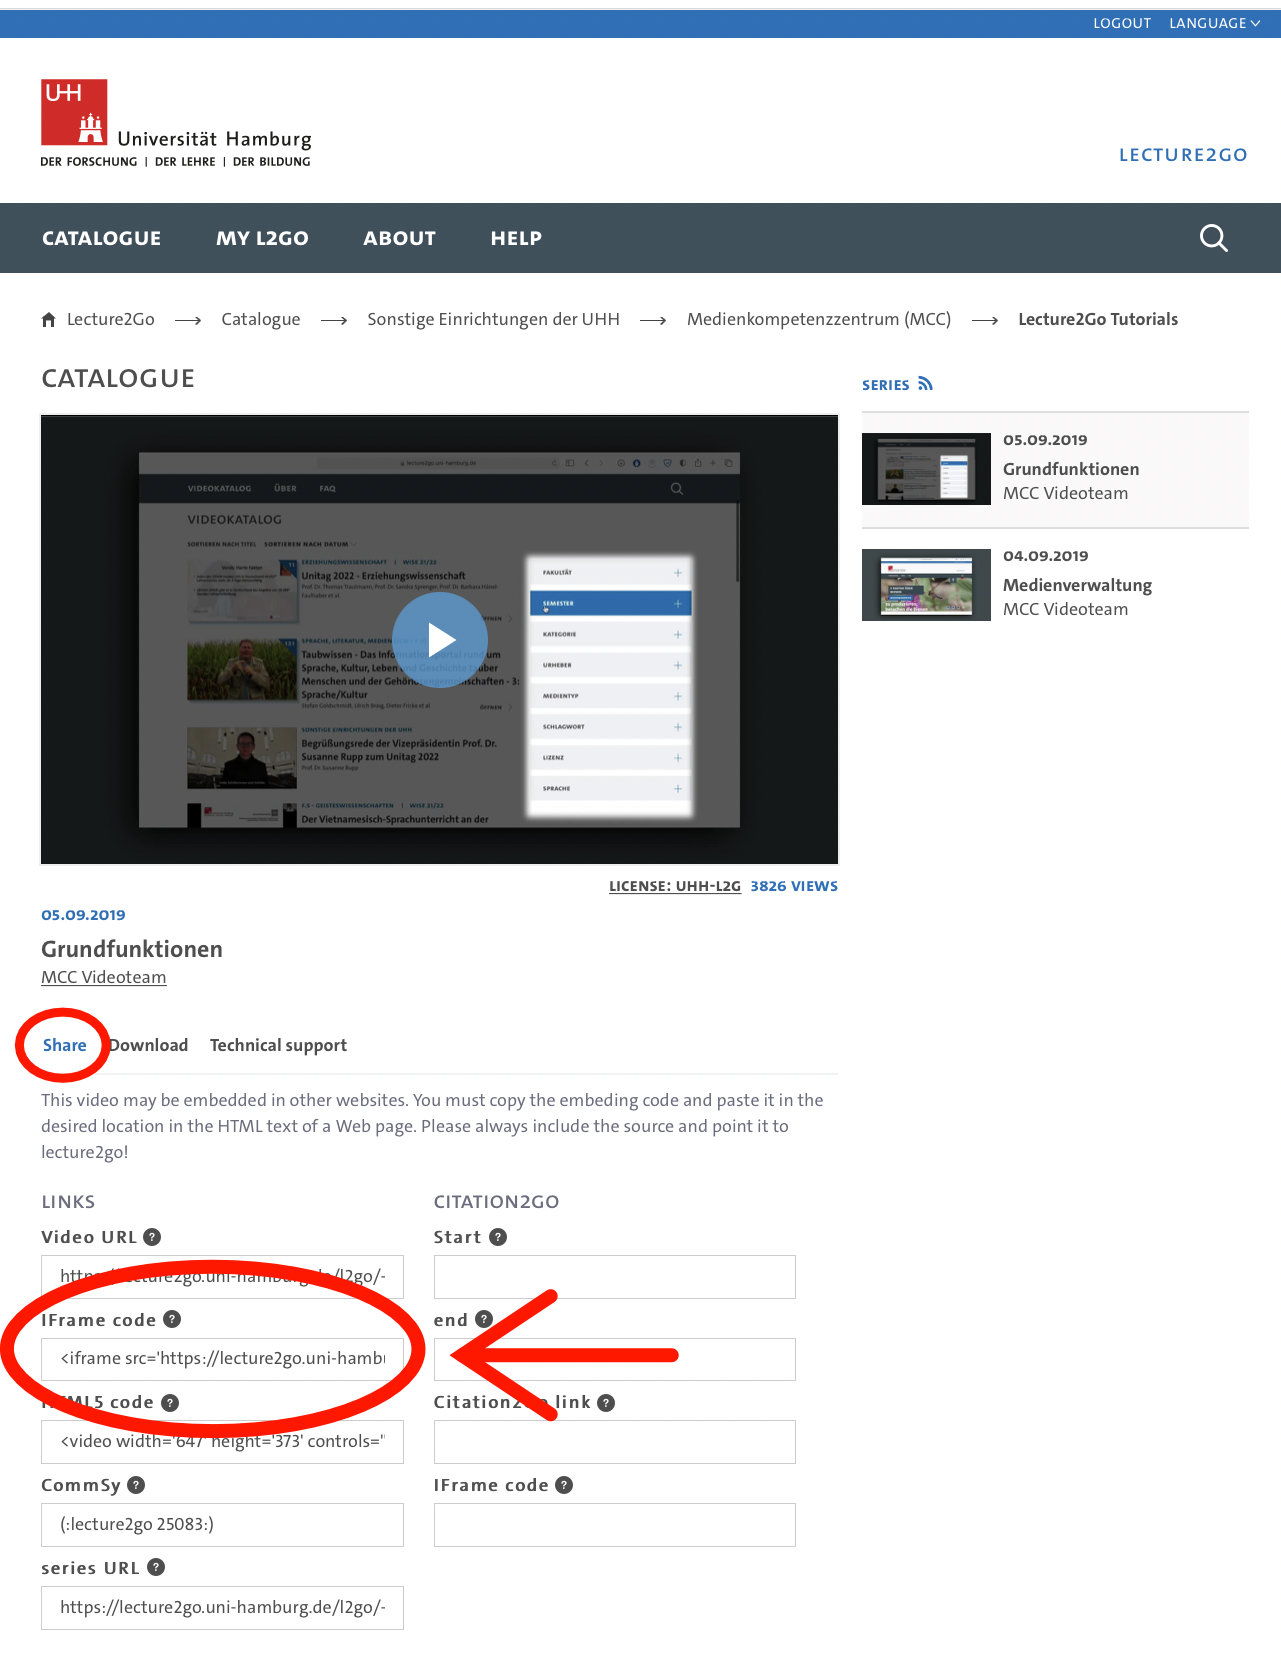Select the Citation2Go link field
This screenshot has height=1673, width=1281.
615,1442
